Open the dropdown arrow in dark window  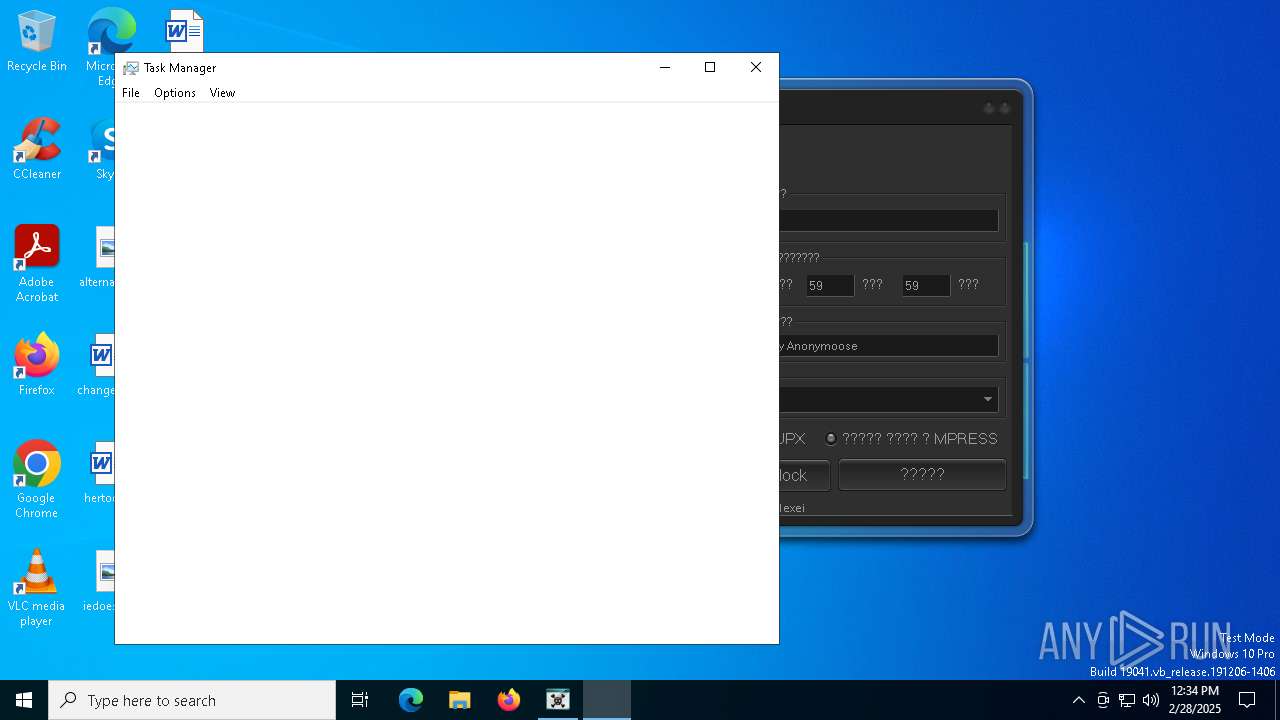click(x=988, y=399)
